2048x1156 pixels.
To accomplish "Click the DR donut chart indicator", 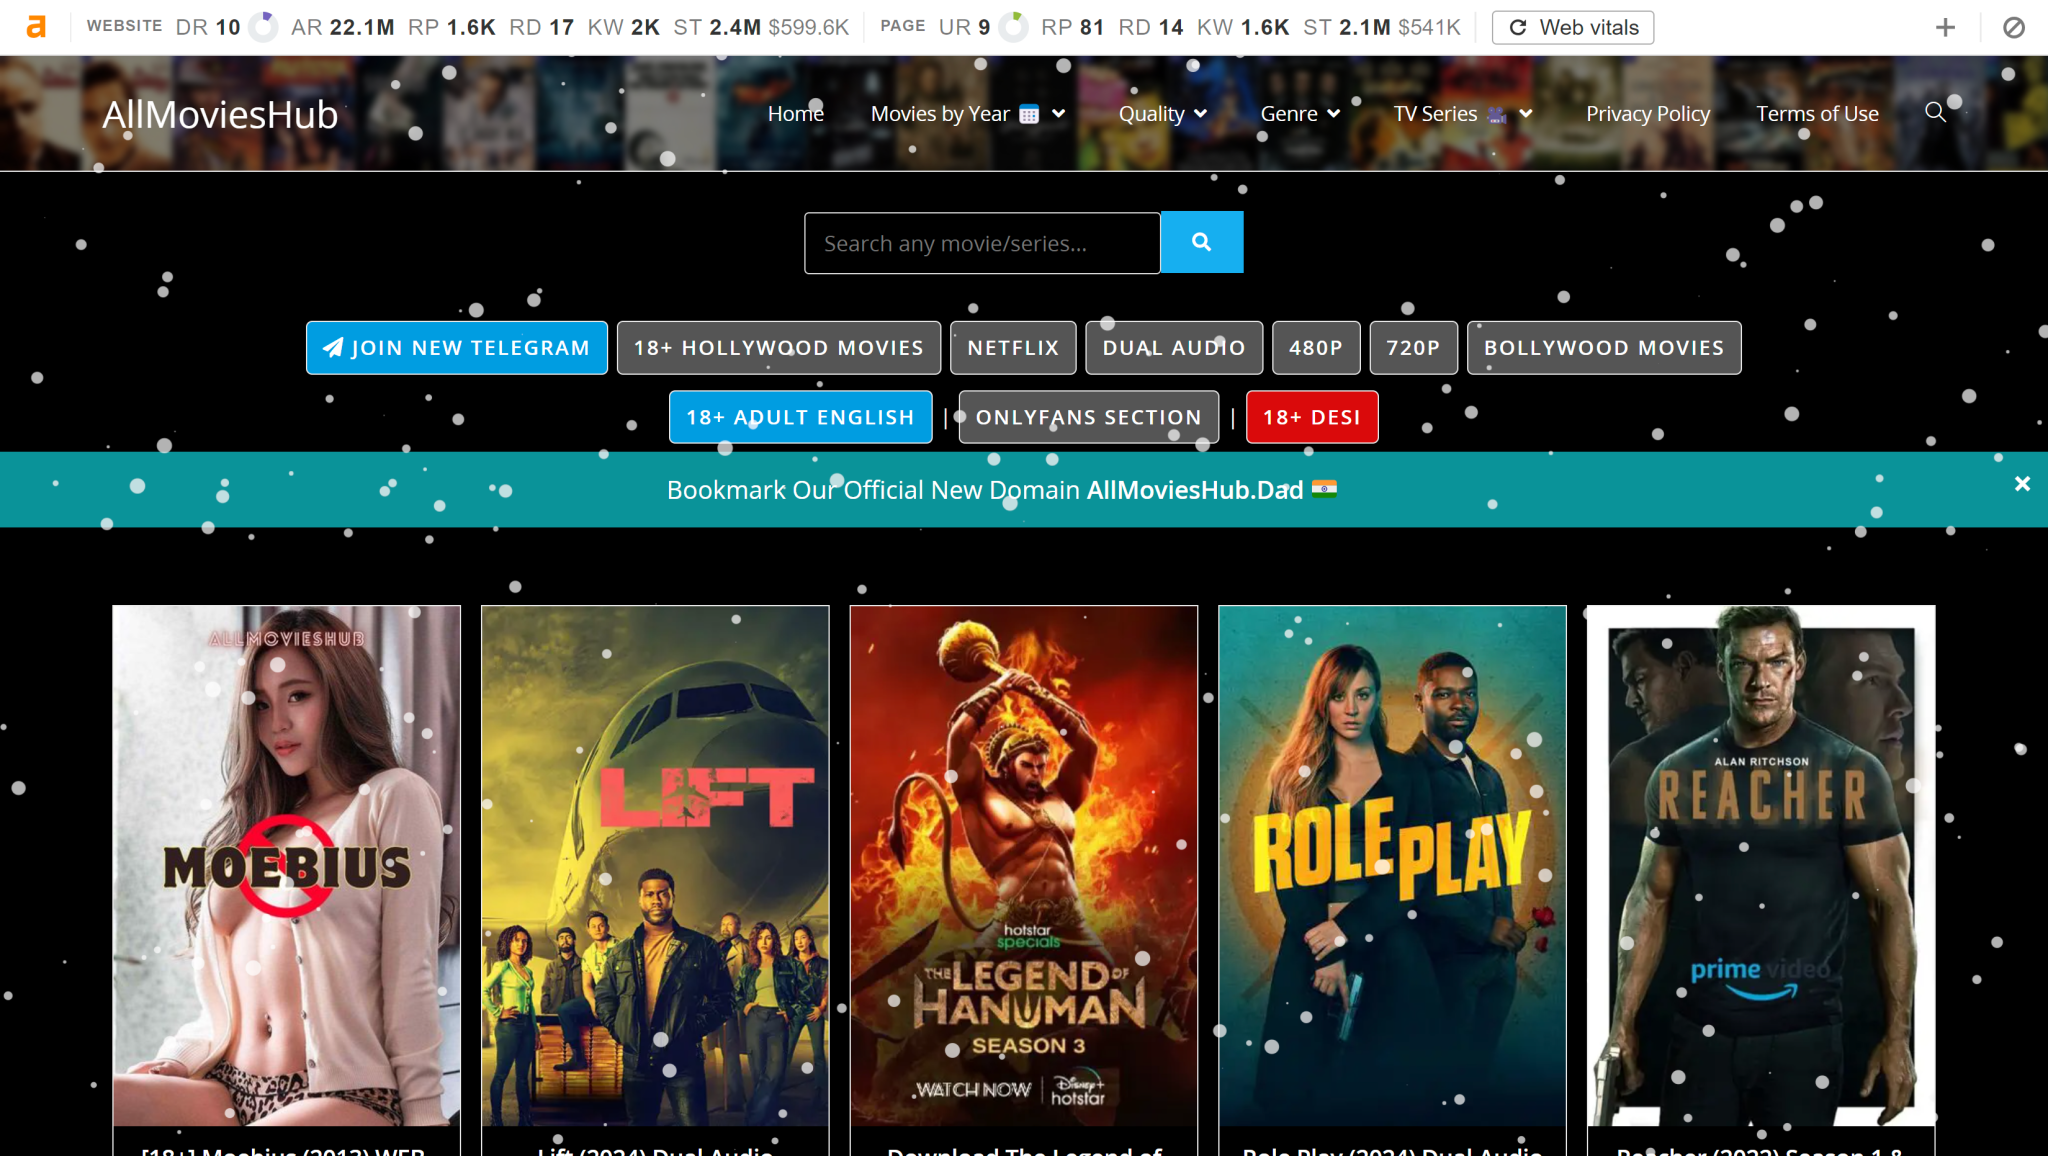I will coord(263,27).
